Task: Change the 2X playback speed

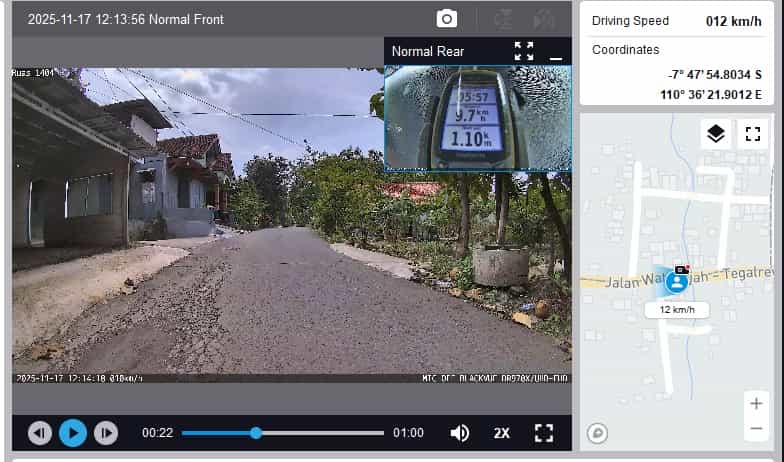Action: click(501, 433)
